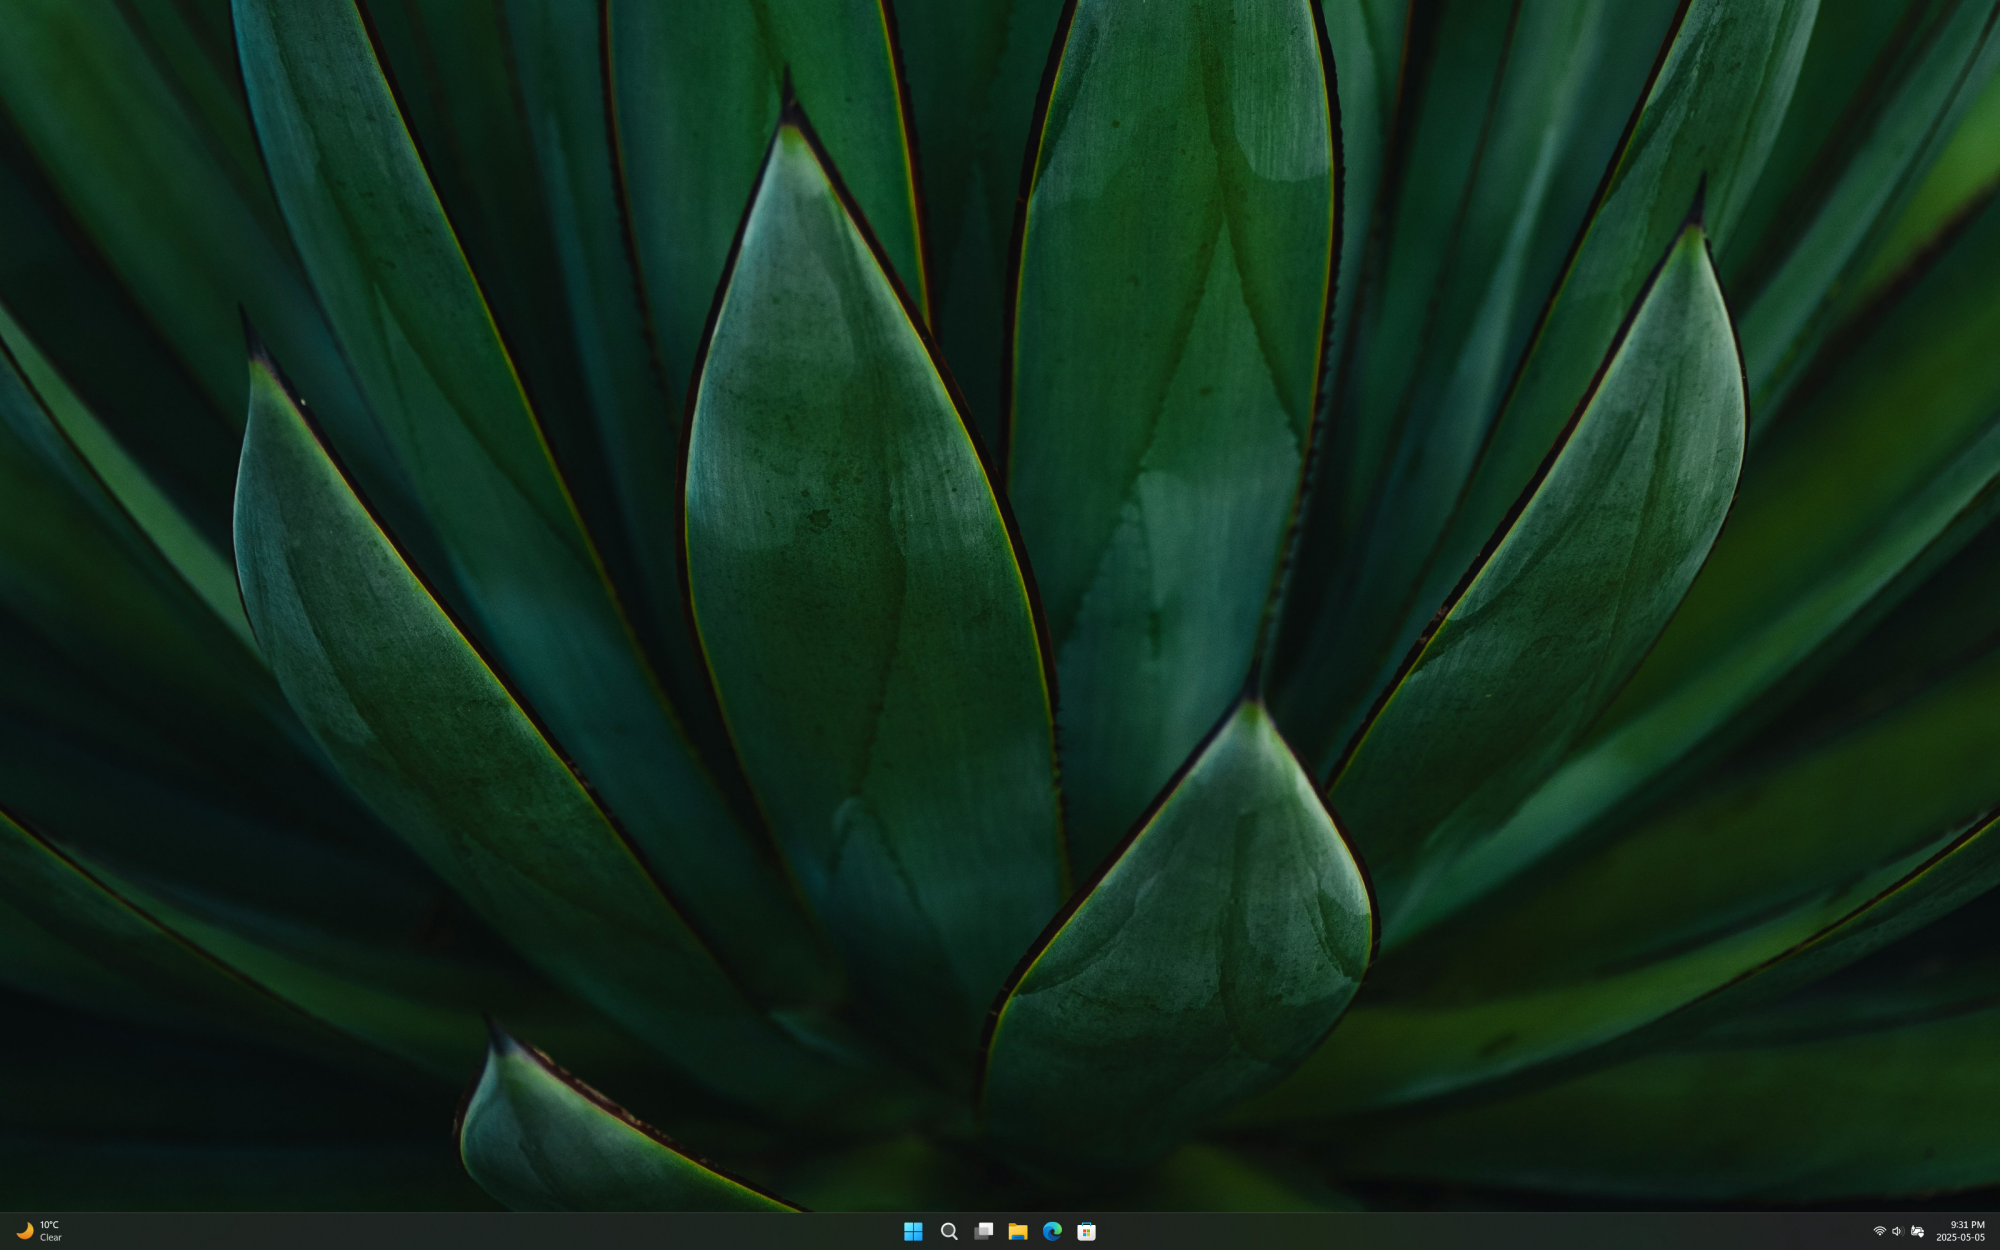The height and width of the screenshot is (1250, 2000).
Task: Click the Wi-Fi network tray icon
Action: (1879, 1231)
